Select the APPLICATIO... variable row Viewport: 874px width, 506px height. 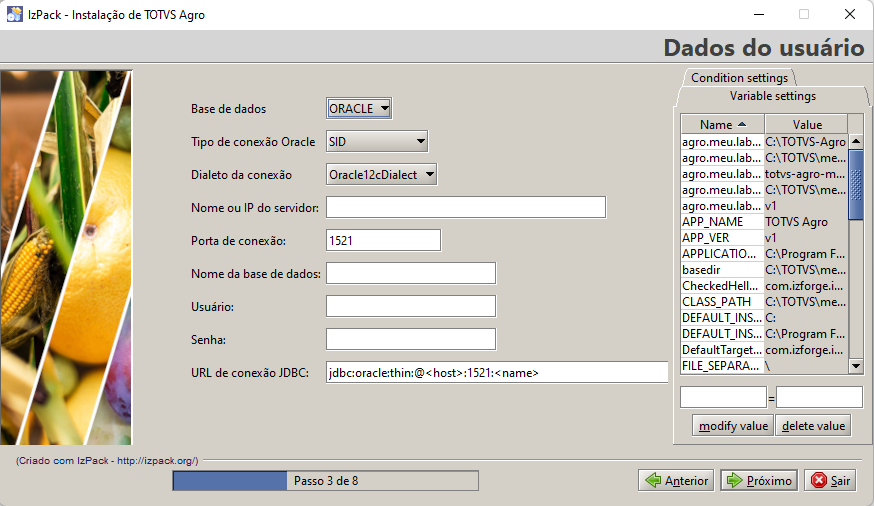764,254
